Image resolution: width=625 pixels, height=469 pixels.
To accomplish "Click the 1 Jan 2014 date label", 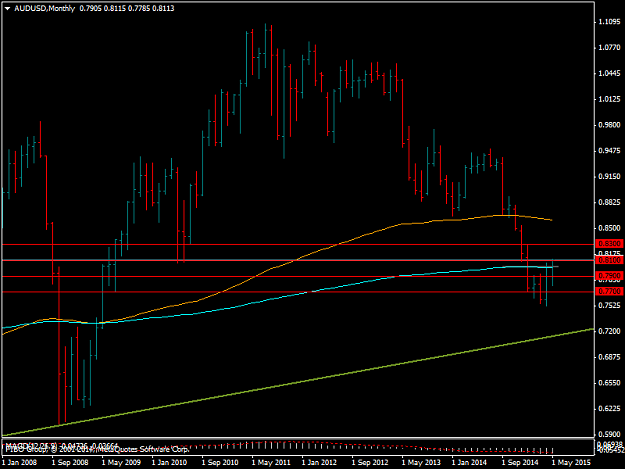I will coord(469,463).
